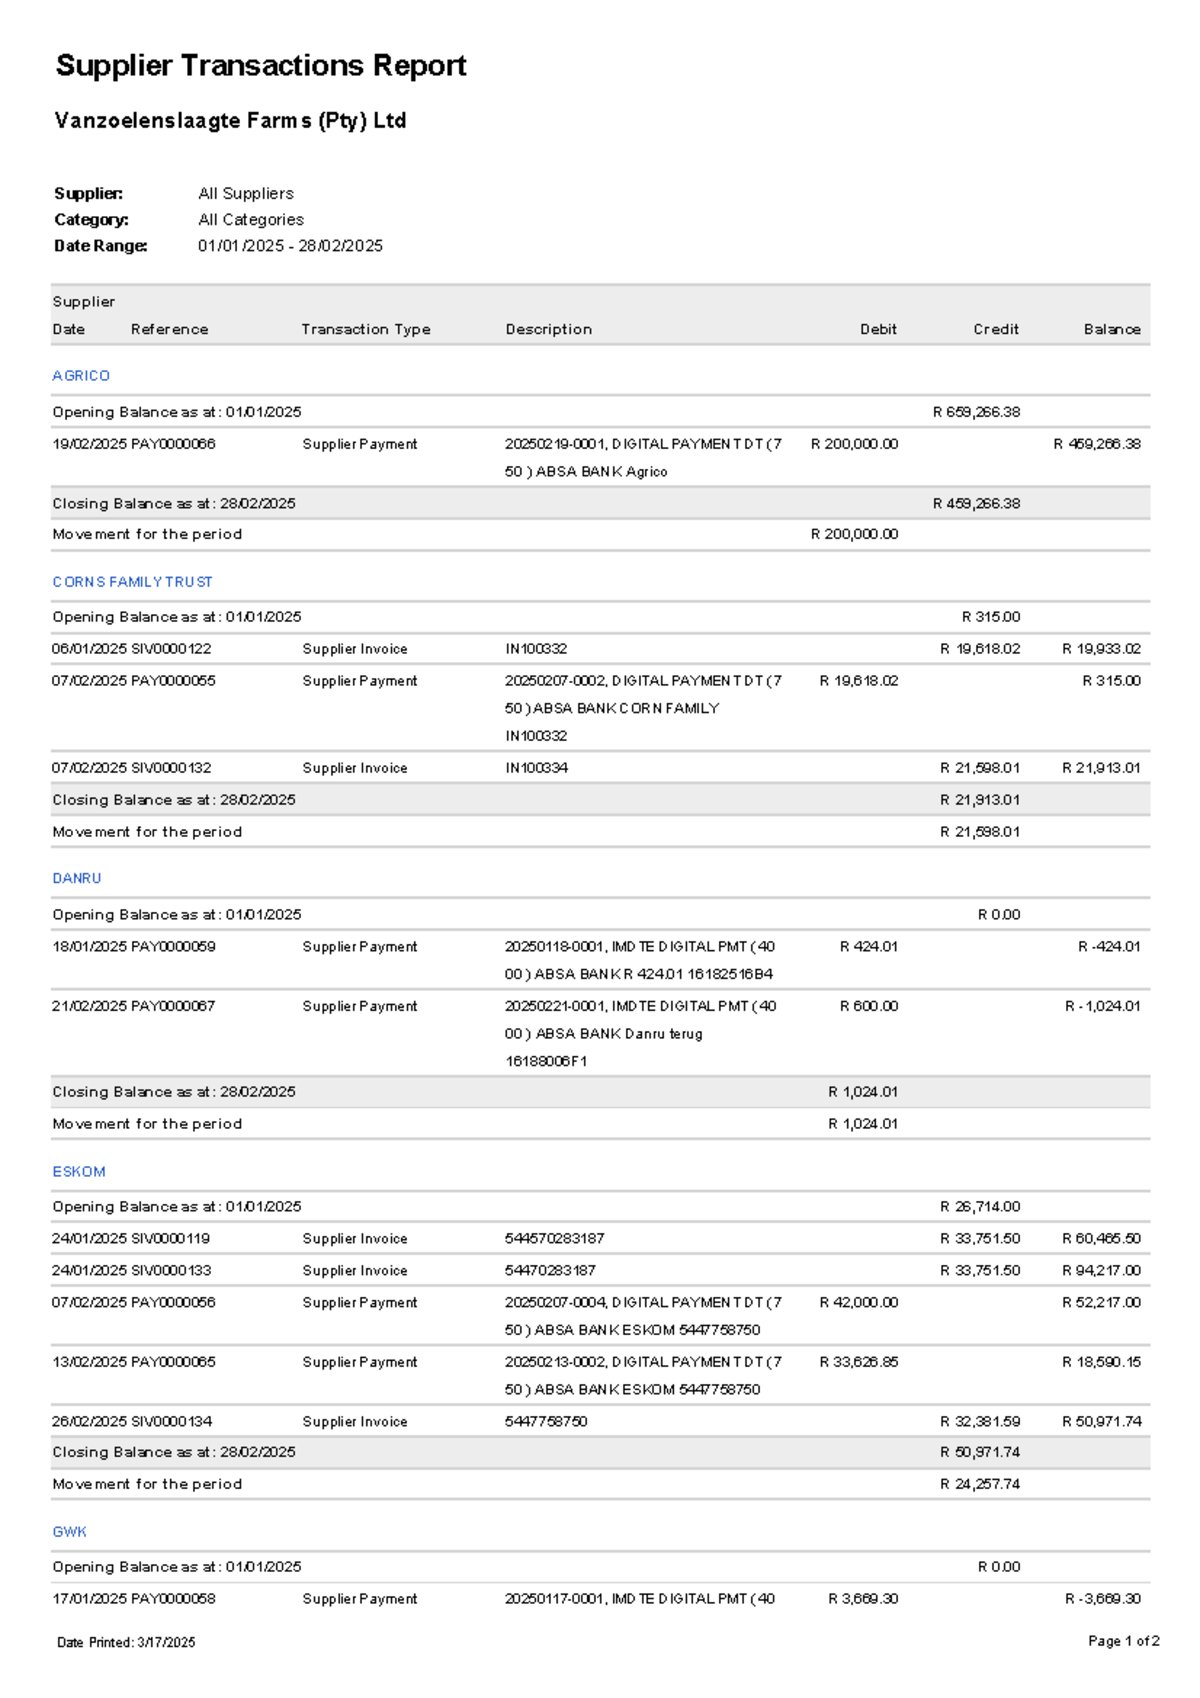Click GWK balance R -3,669.30

[x=1103, y=1599]
